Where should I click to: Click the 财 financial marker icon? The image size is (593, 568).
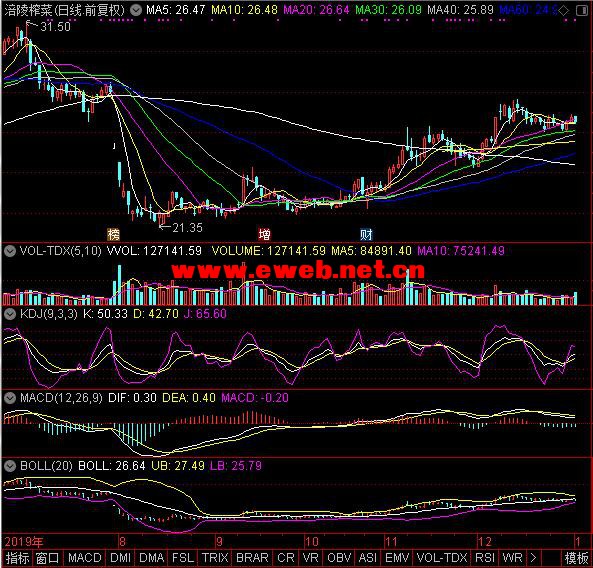tap(366, 234)
